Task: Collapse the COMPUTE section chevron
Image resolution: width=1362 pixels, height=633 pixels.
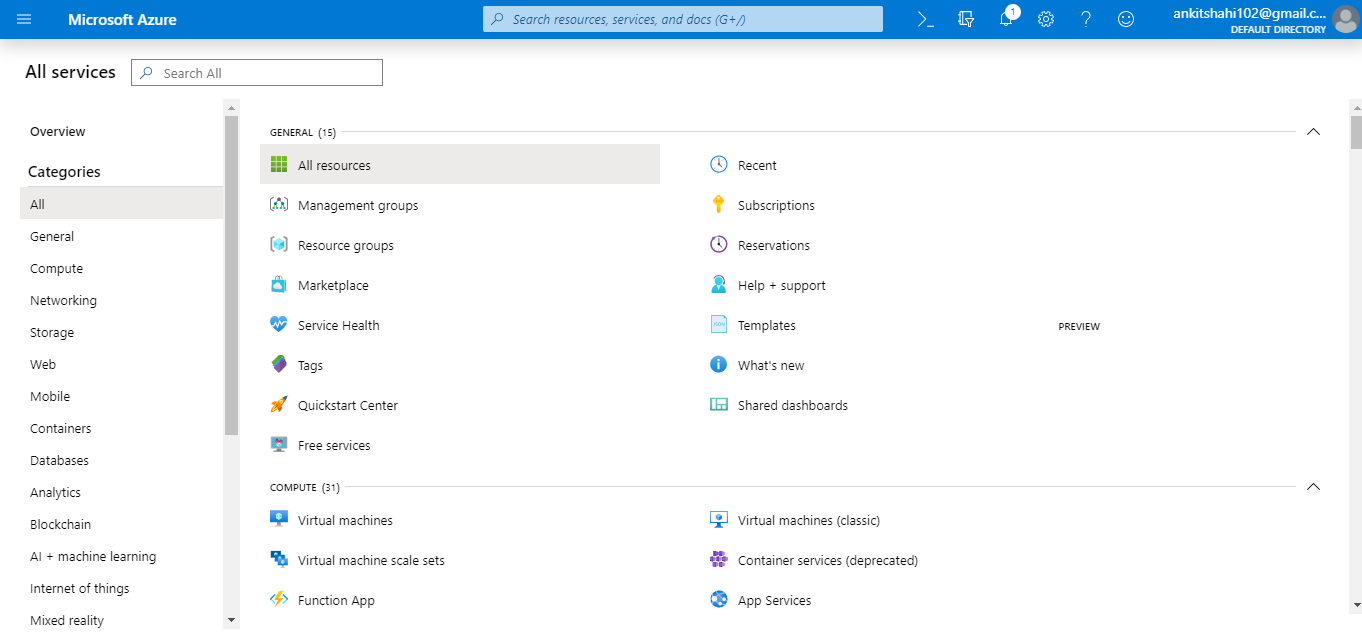Action: pos(1314,487)
